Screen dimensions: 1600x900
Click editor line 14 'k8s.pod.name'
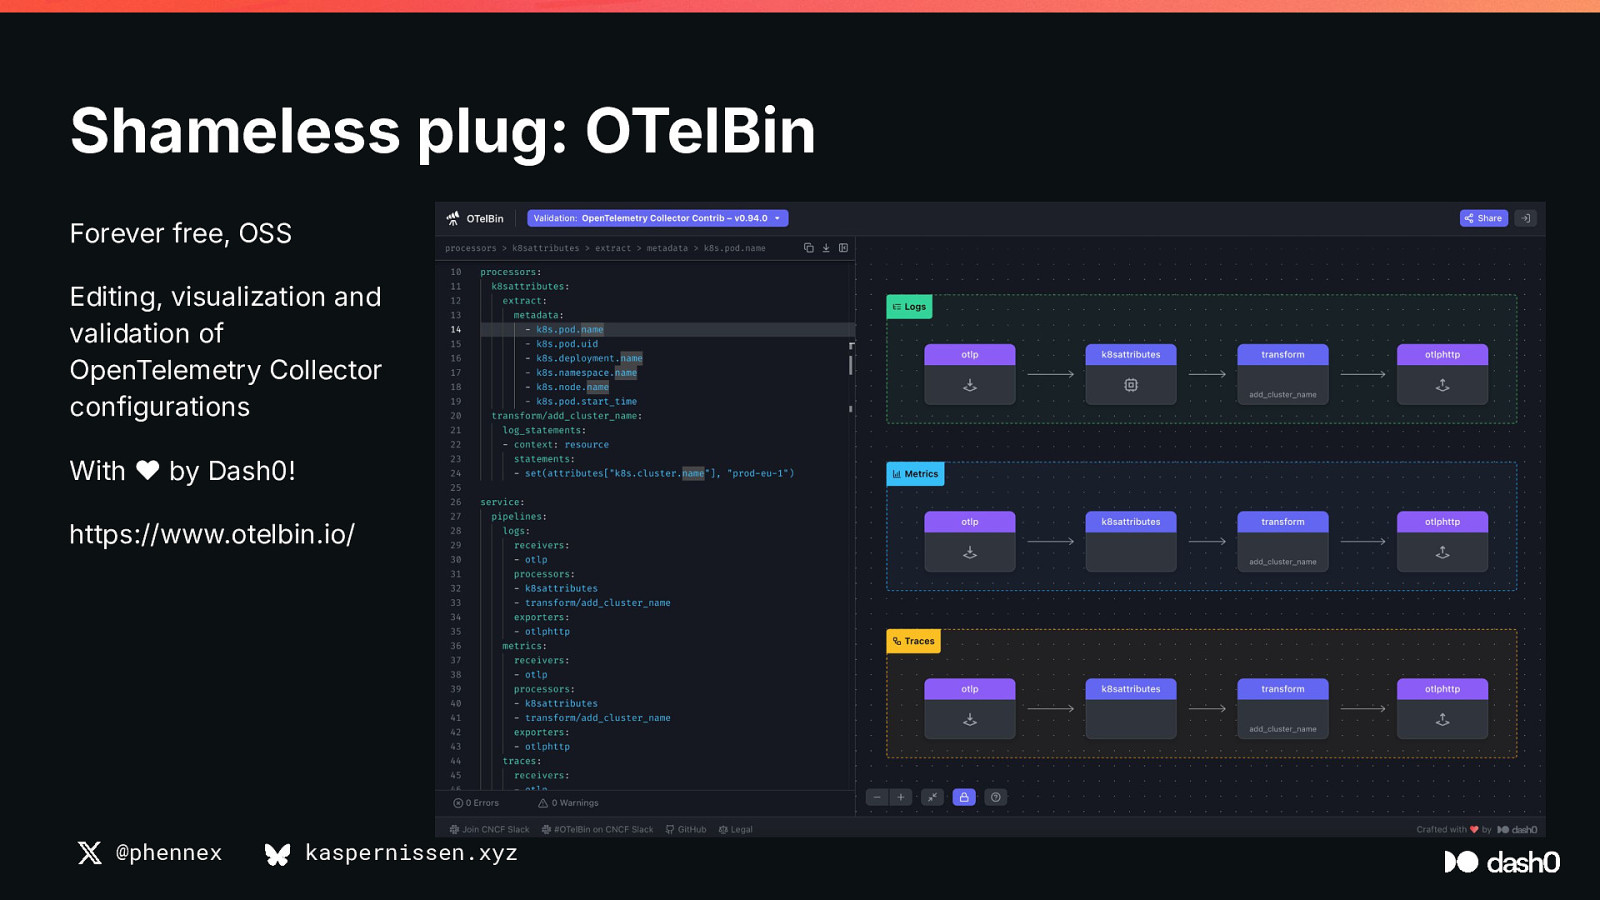tap(569, 330)
